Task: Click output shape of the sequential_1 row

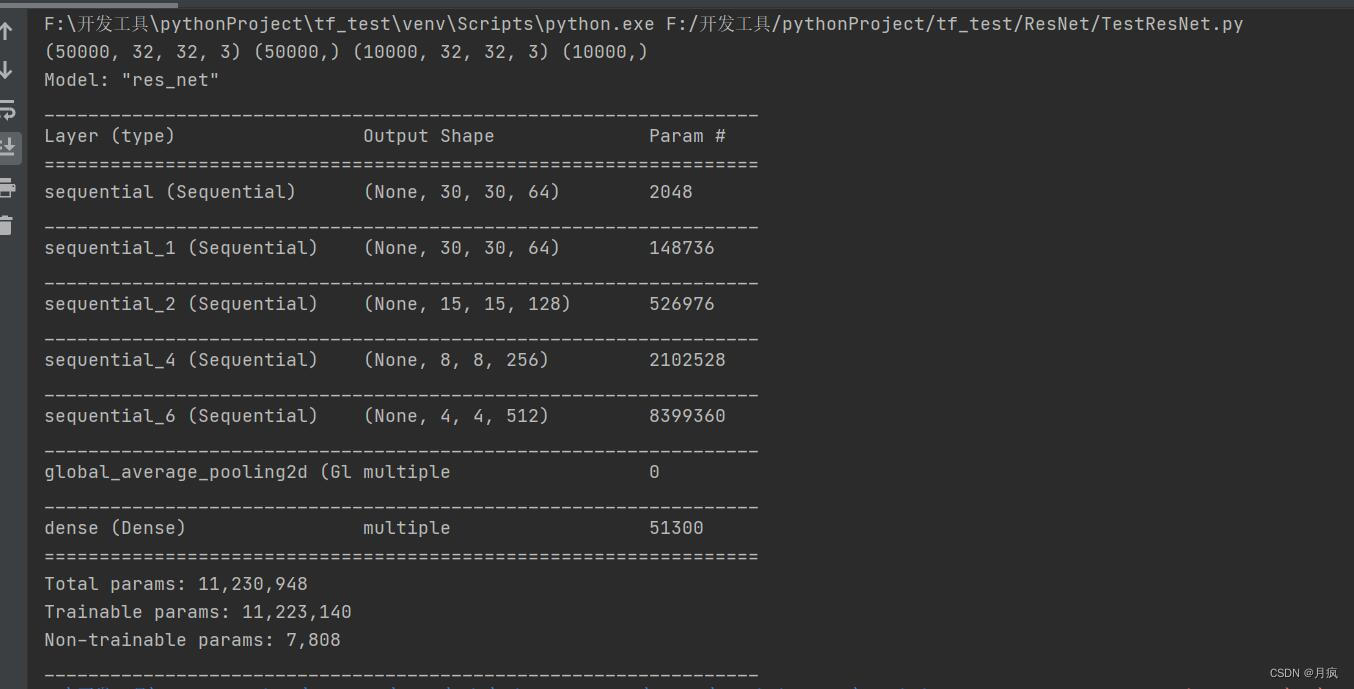Action: click(461, 248)
